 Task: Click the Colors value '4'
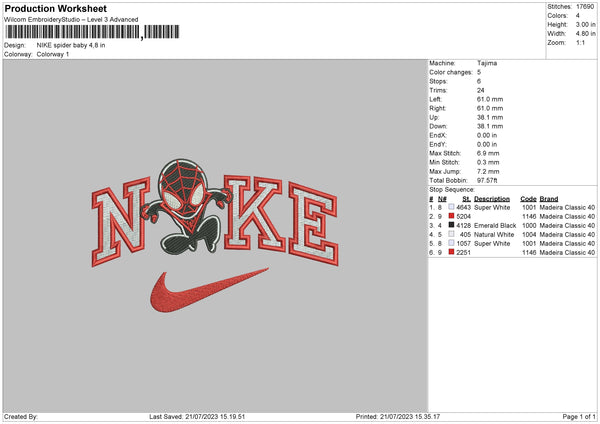pyautogui.click(x=577, y=16)
